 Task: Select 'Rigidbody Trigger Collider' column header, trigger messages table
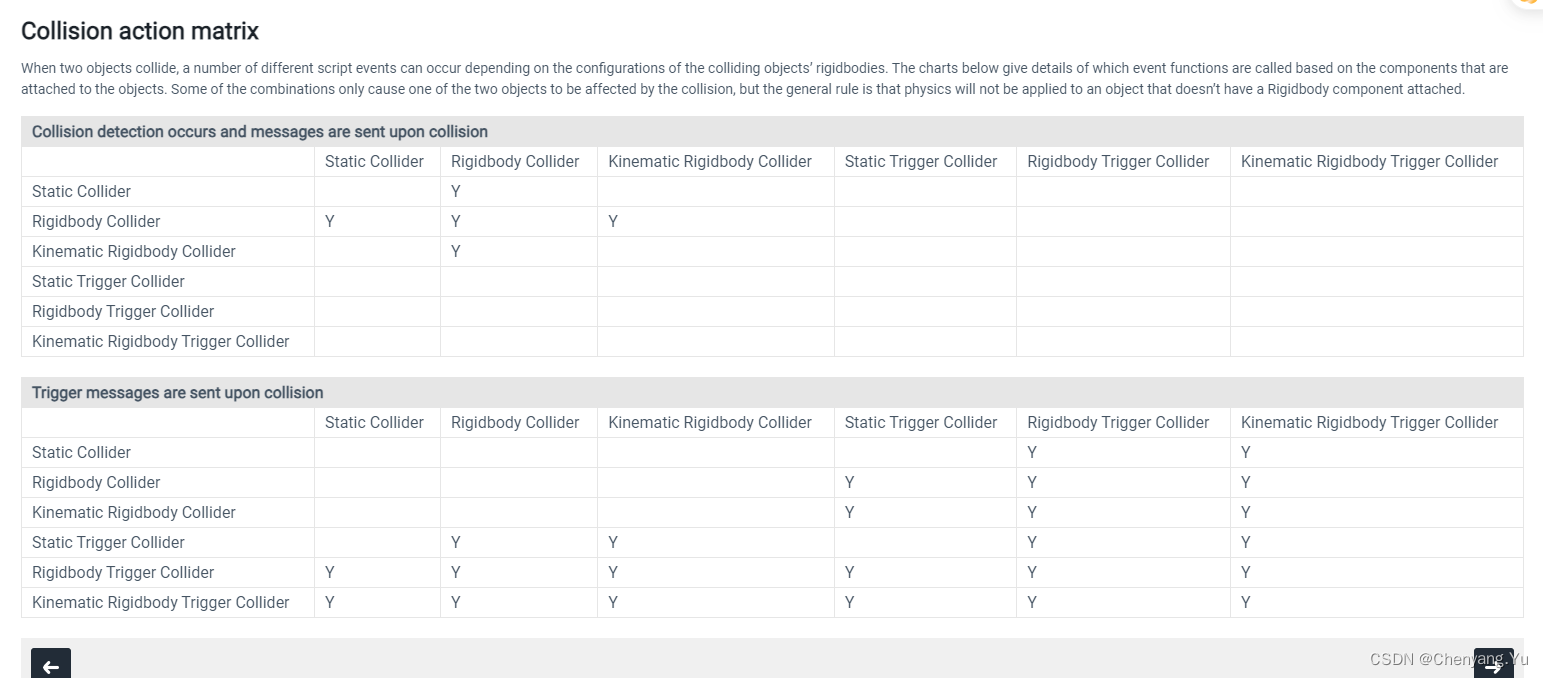point(1118,423)
